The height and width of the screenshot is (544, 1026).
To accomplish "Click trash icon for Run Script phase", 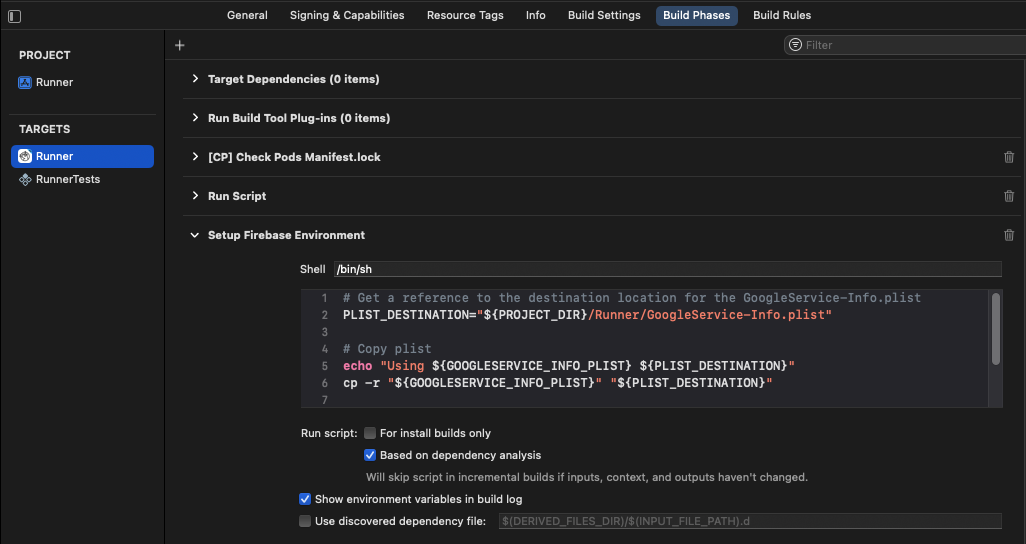I will [1008, 196].
